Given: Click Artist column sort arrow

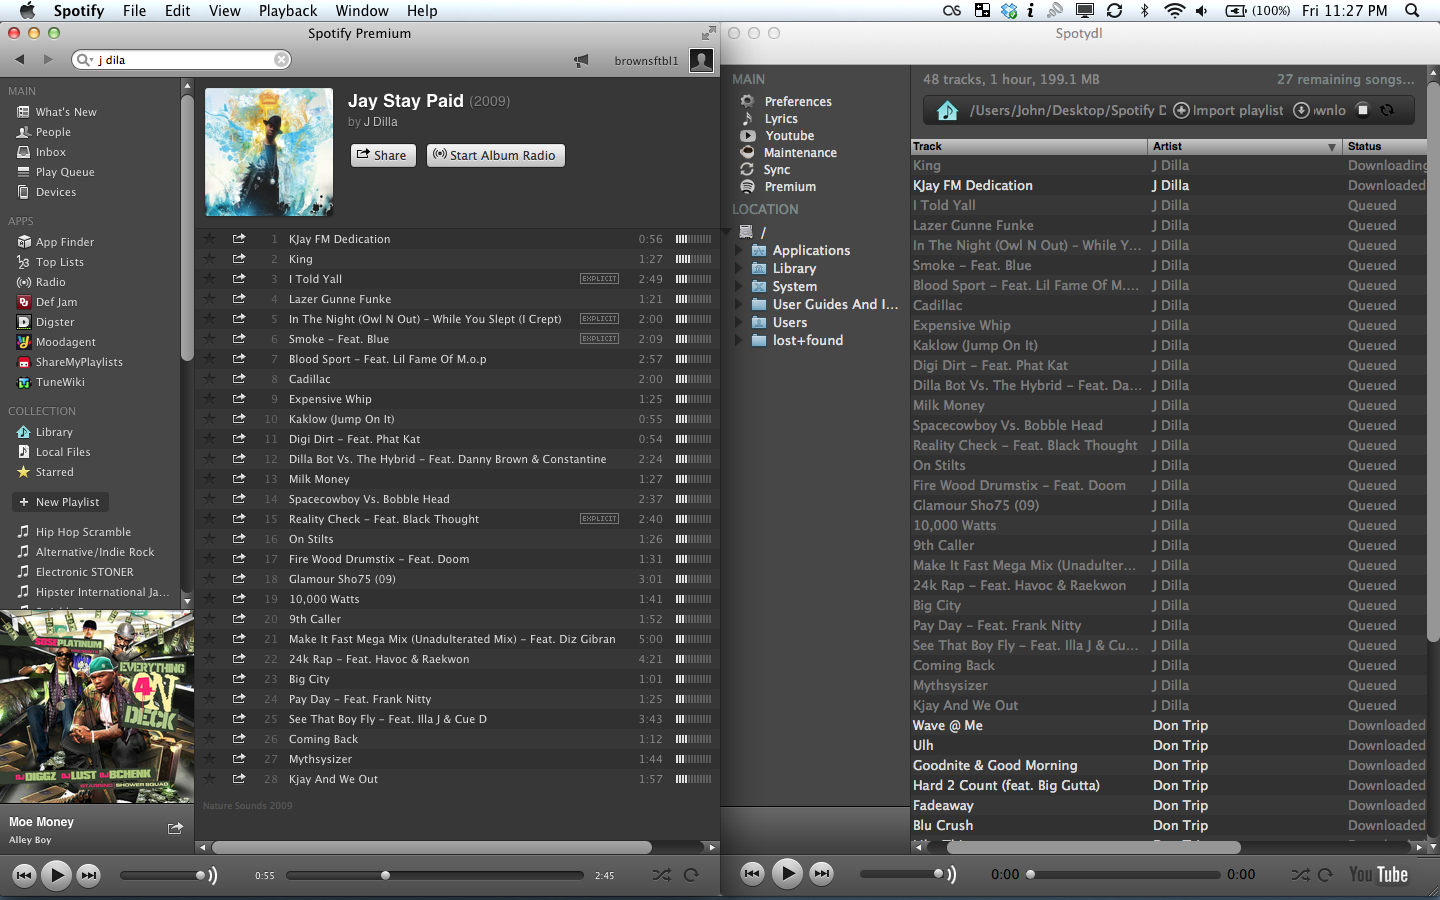Looking at the screenshot, I should pyautogui.click(x=1331, y=147).
